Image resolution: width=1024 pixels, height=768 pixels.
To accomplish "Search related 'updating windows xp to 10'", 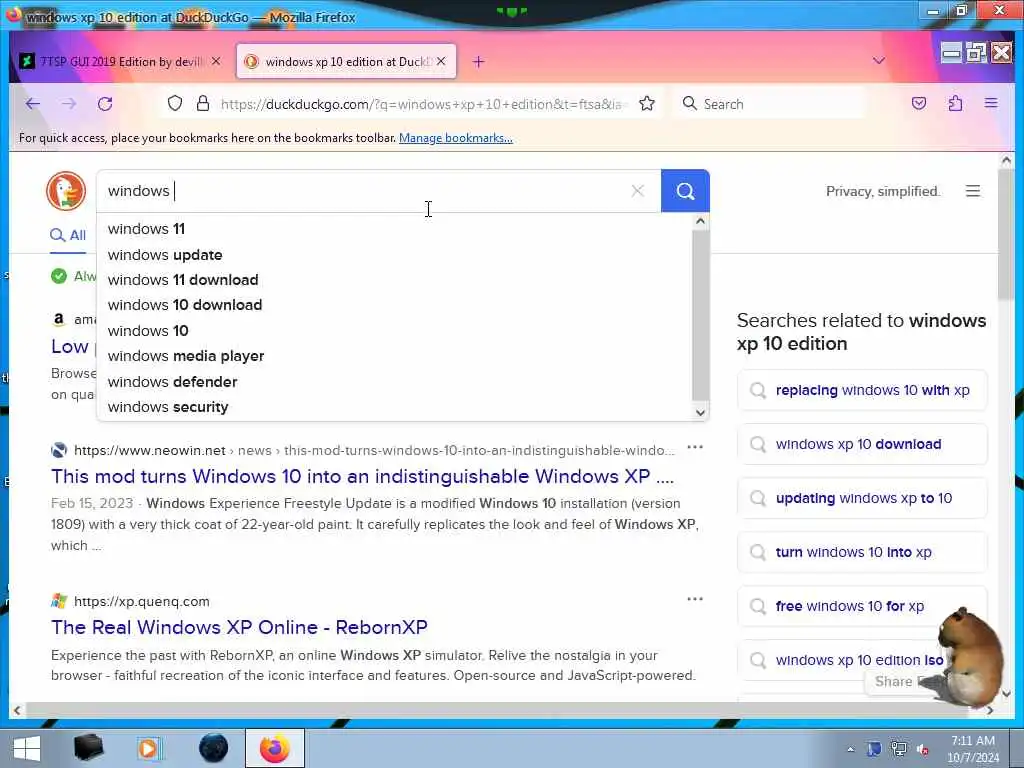I will click(862, 498).
